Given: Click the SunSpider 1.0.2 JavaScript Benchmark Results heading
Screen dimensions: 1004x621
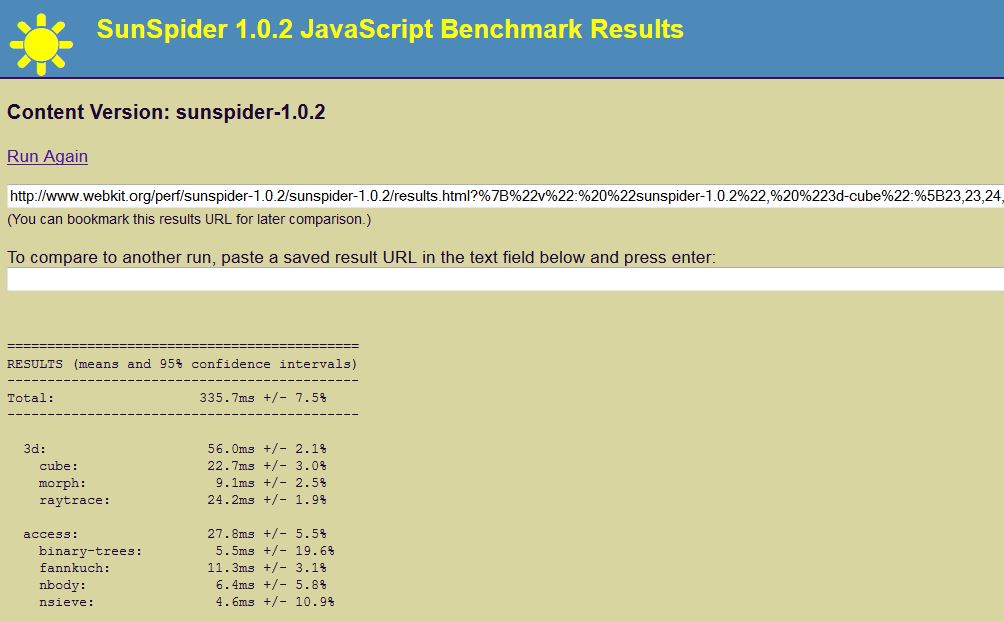Looking at the screenshot, I should click(x=390, y=29).
